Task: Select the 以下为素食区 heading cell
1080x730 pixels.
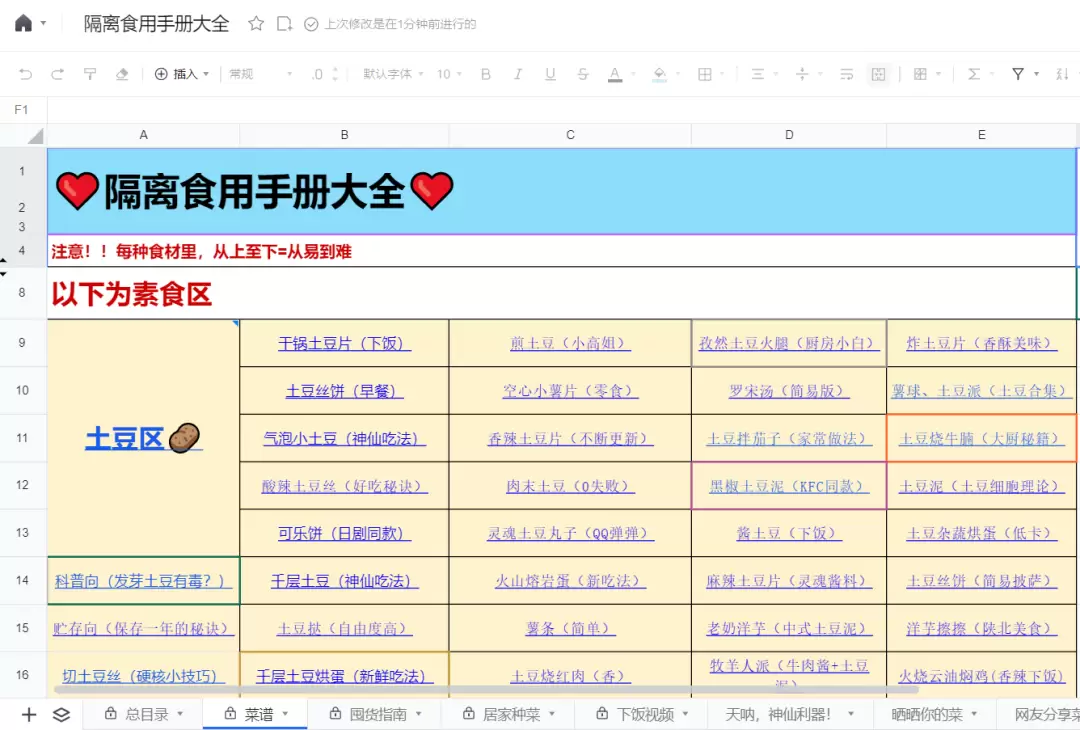Action: [x=561, y=293]
